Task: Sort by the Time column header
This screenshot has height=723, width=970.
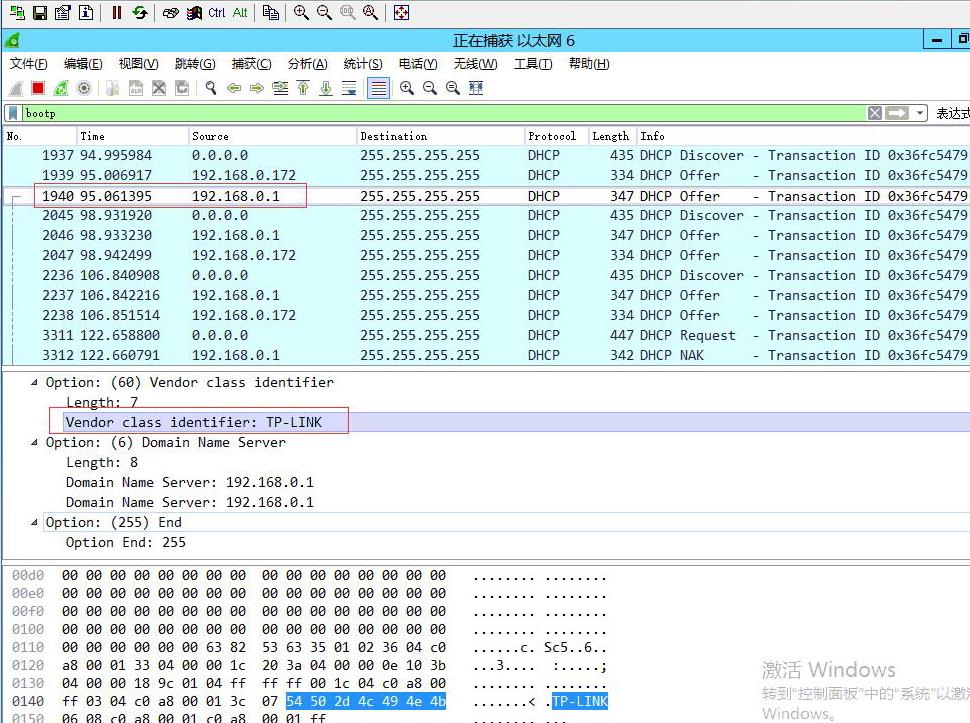Action: (131, 136)
